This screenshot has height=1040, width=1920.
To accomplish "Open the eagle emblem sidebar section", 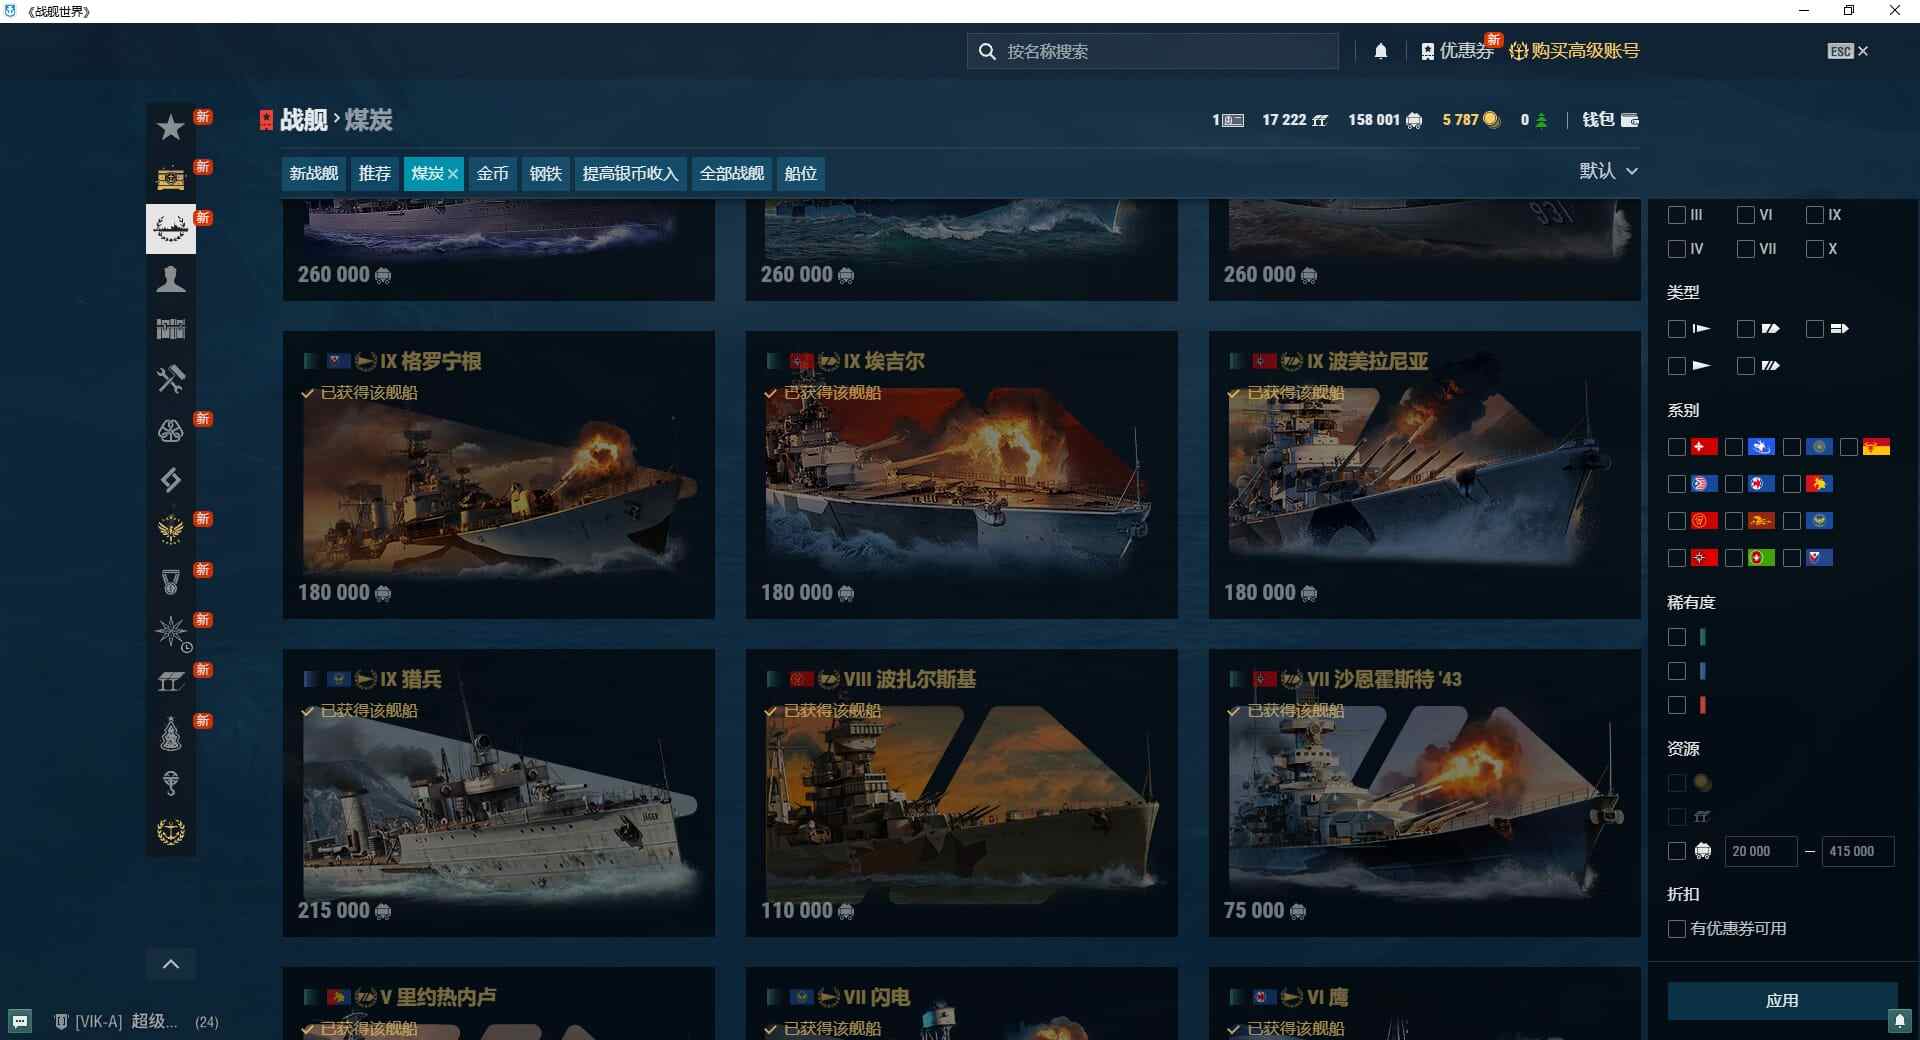I will [171, 528].
